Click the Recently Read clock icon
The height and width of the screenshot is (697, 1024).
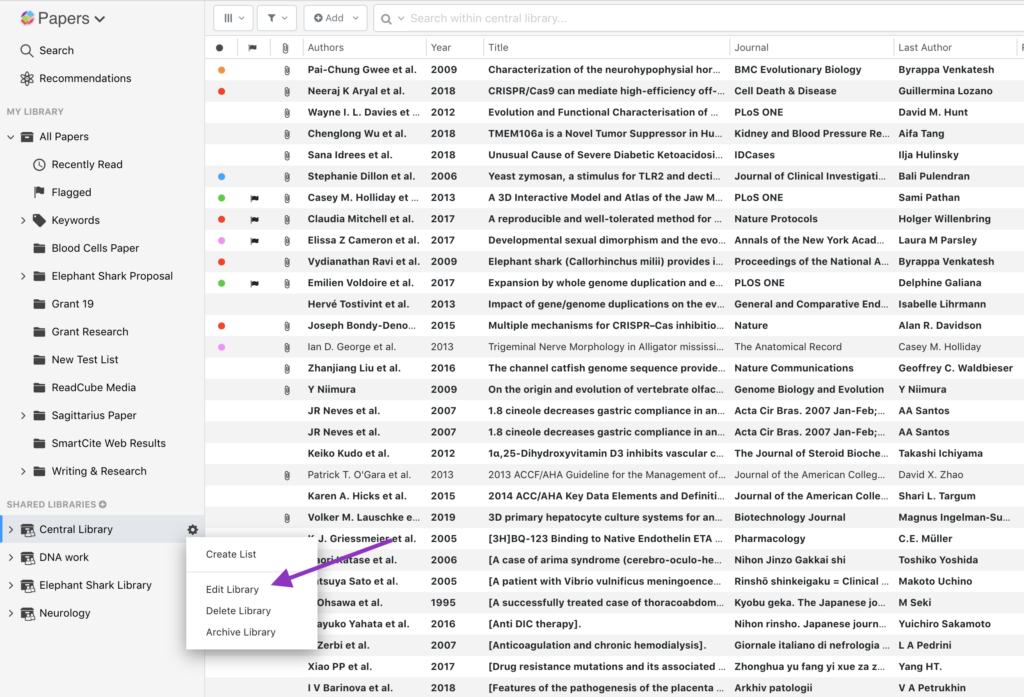(x=39, y=165)
